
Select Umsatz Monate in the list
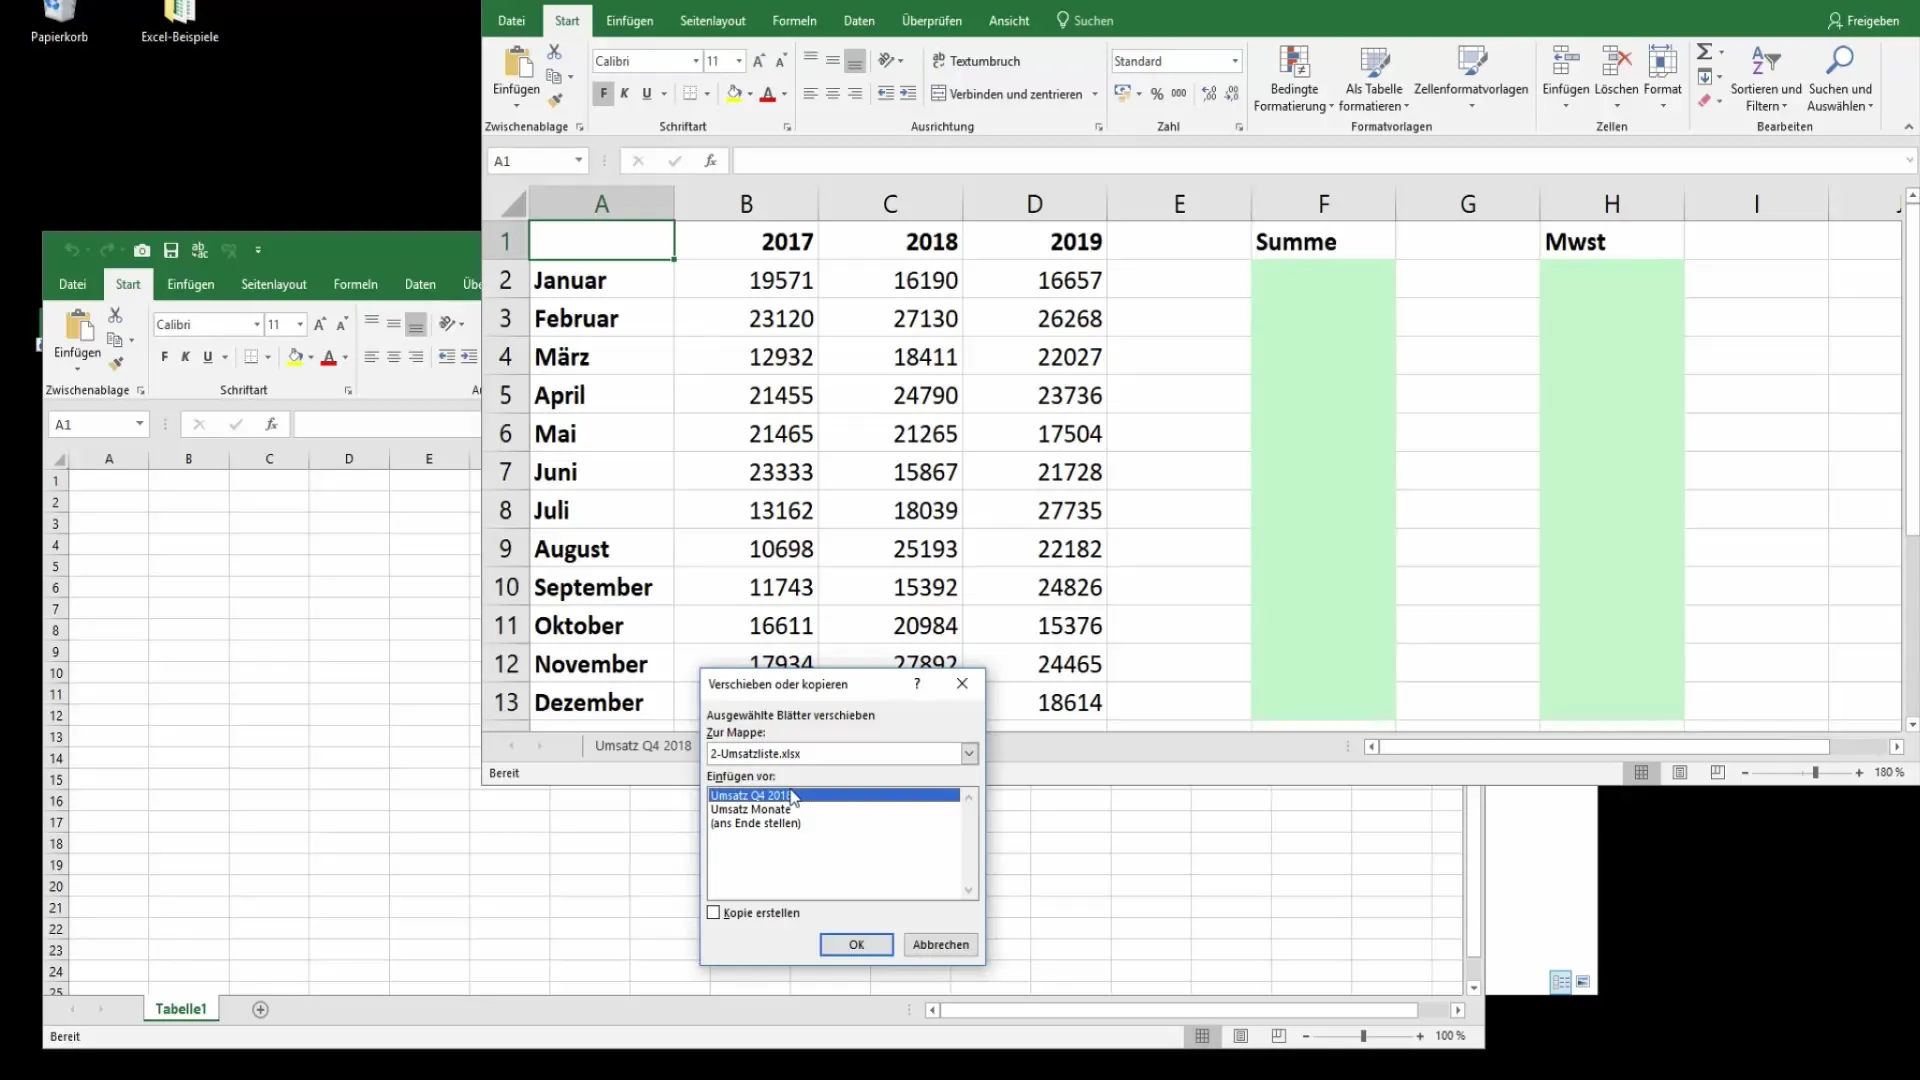tap(750, 809)
